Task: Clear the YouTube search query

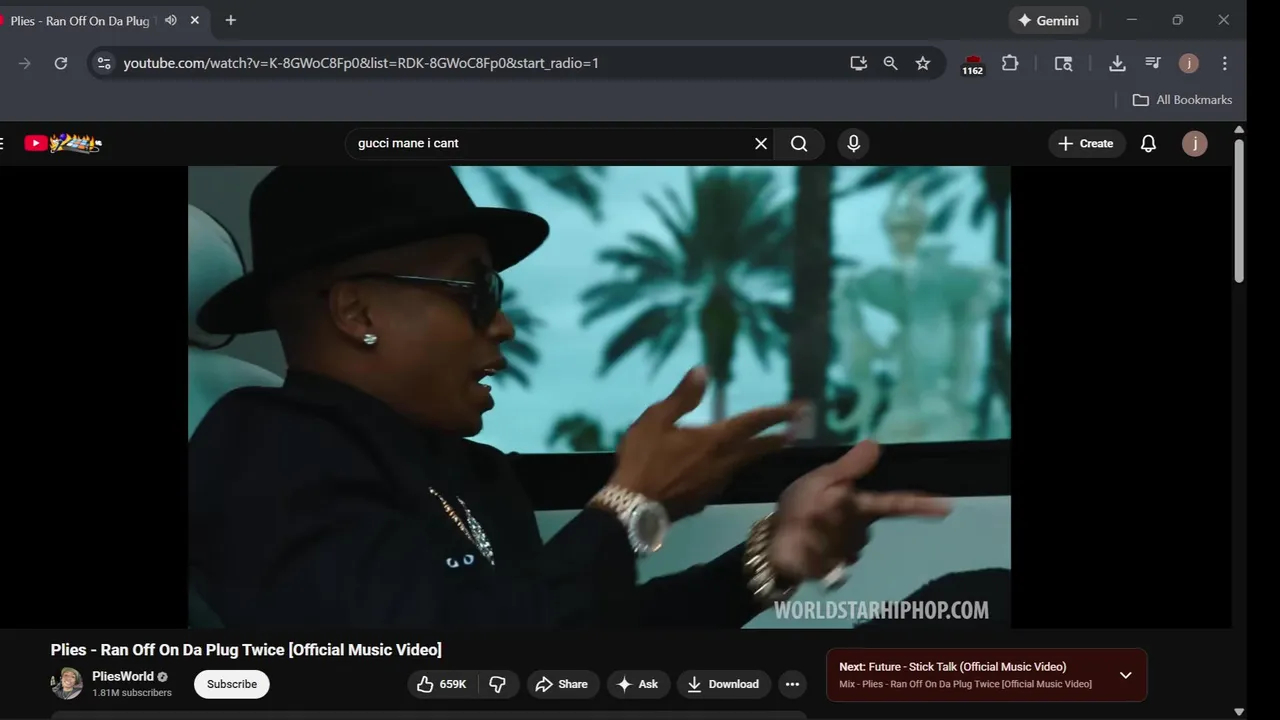Action: (761, 143)
